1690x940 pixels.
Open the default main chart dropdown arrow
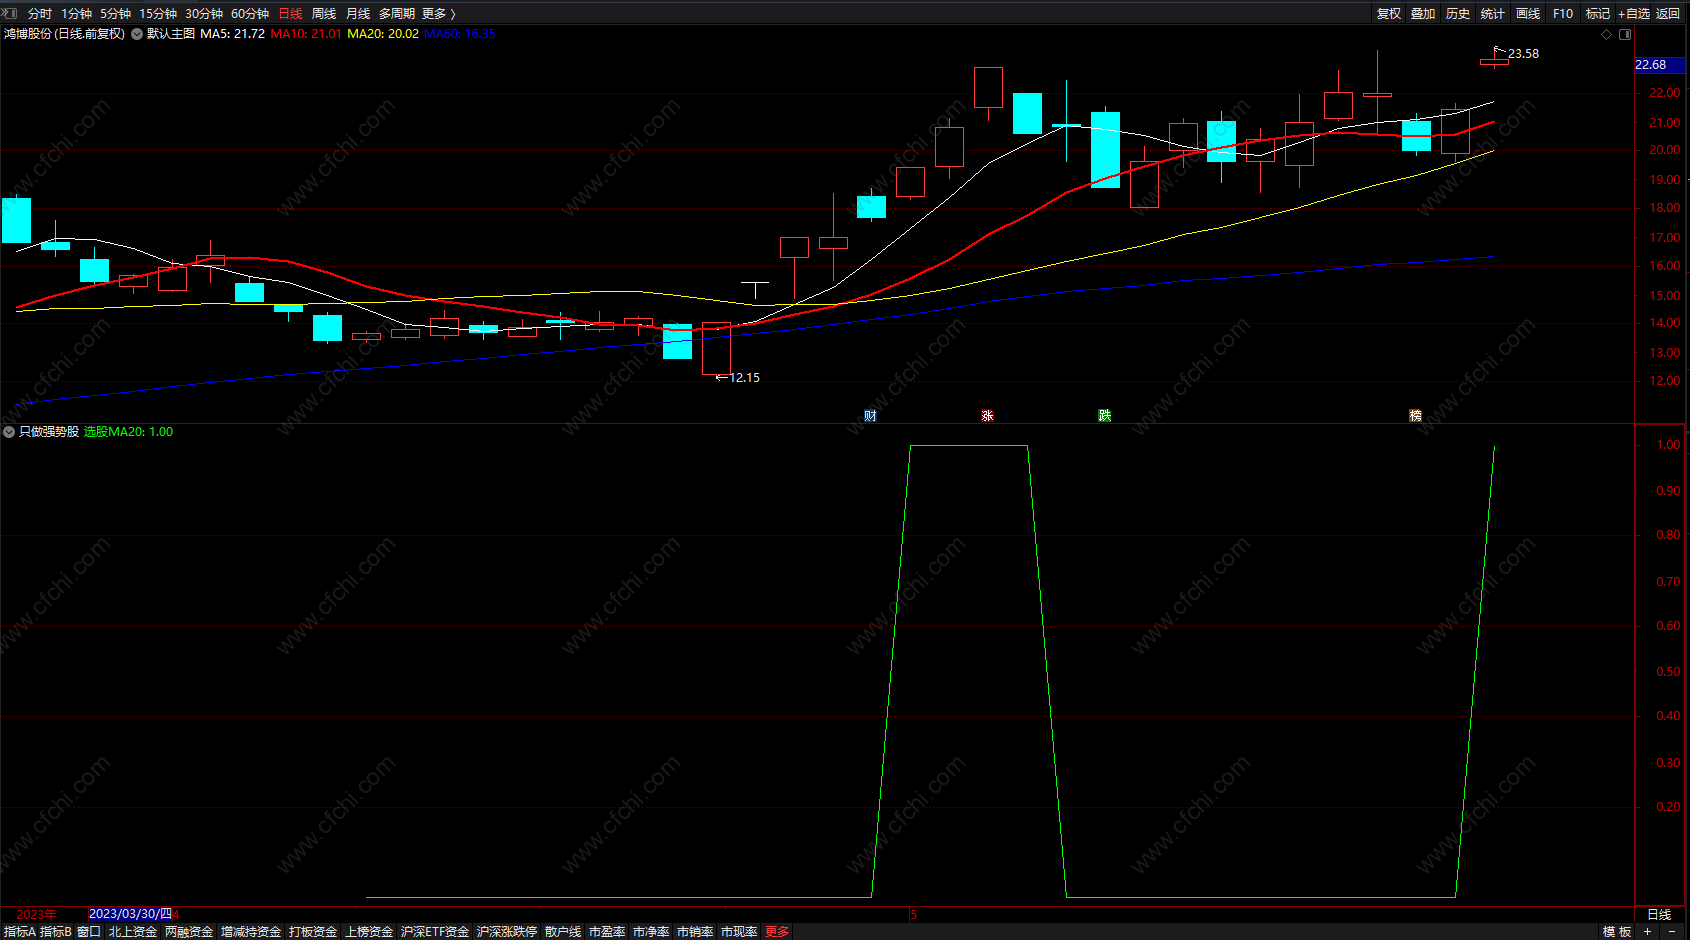137,34
